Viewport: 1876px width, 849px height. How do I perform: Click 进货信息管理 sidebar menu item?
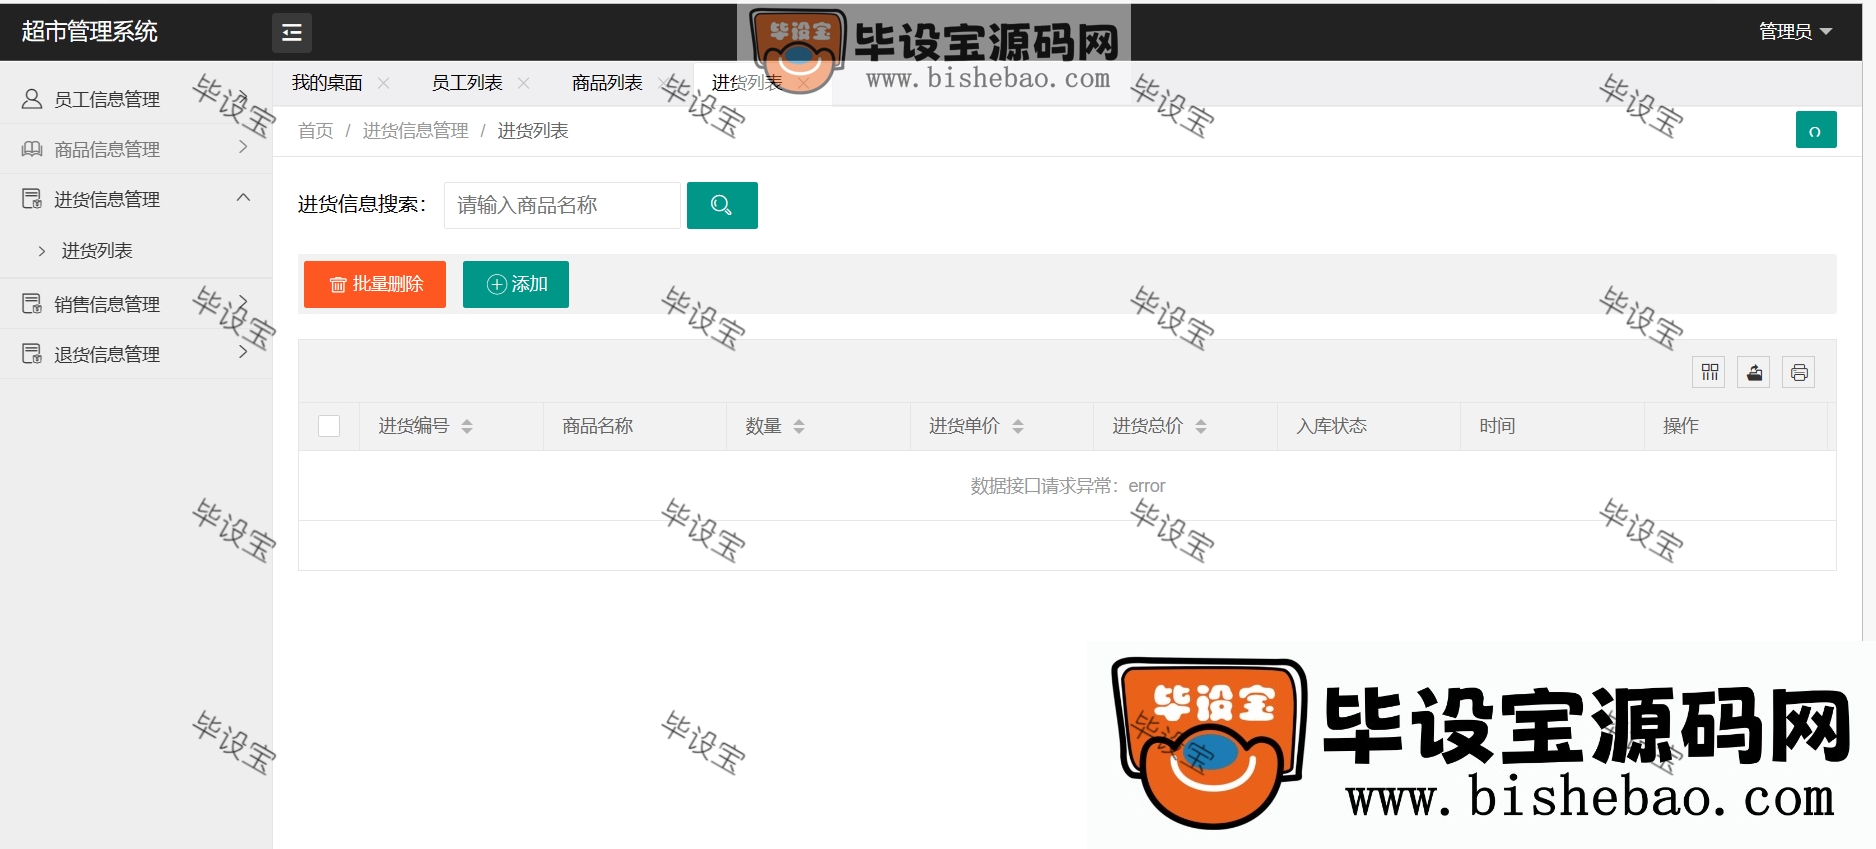click(136, 199)
